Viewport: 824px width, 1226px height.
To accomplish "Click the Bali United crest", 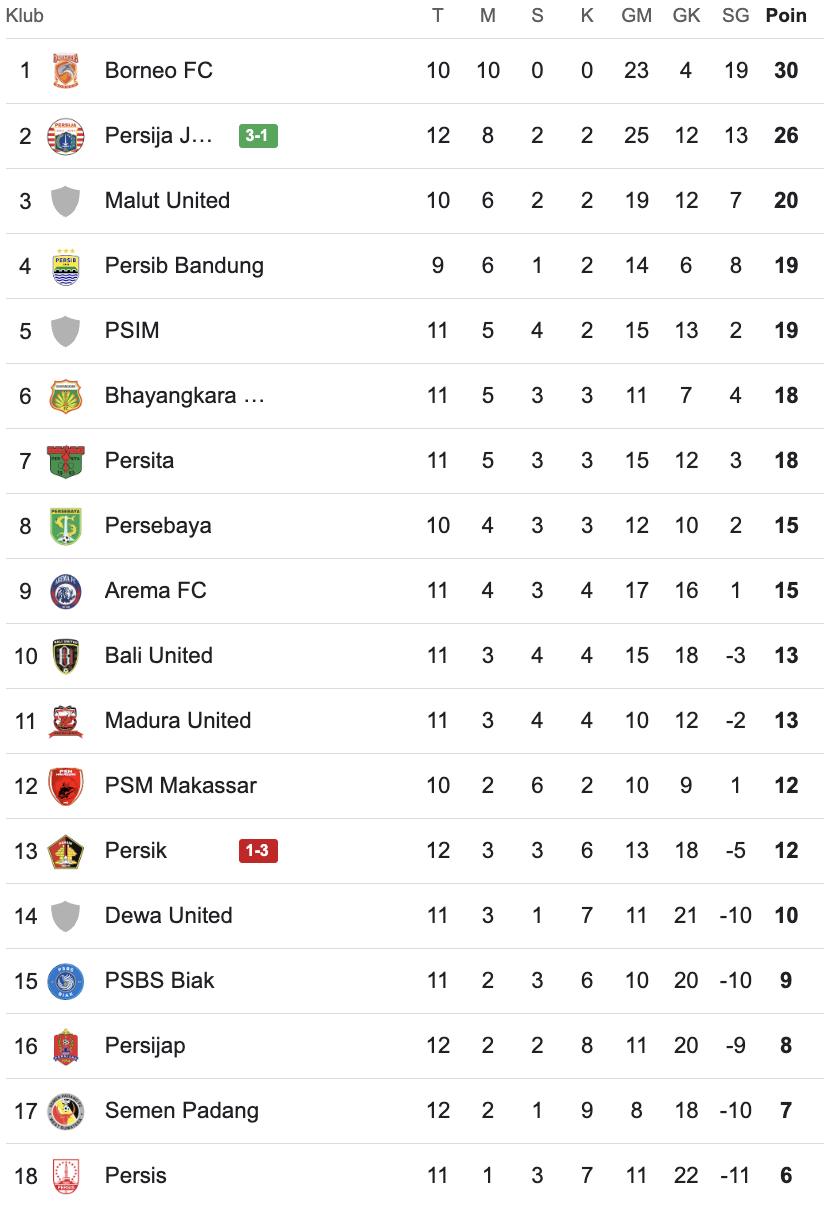I will [x=66, y=656].
